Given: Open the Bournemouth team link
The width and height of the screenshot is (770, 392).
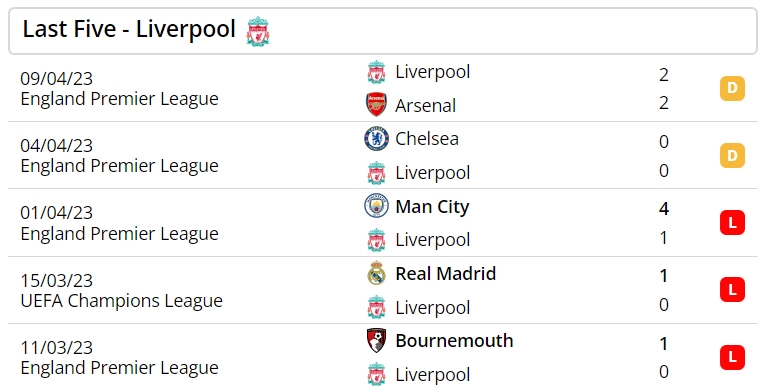Looking at the screenshot, I should click(455, 341).
